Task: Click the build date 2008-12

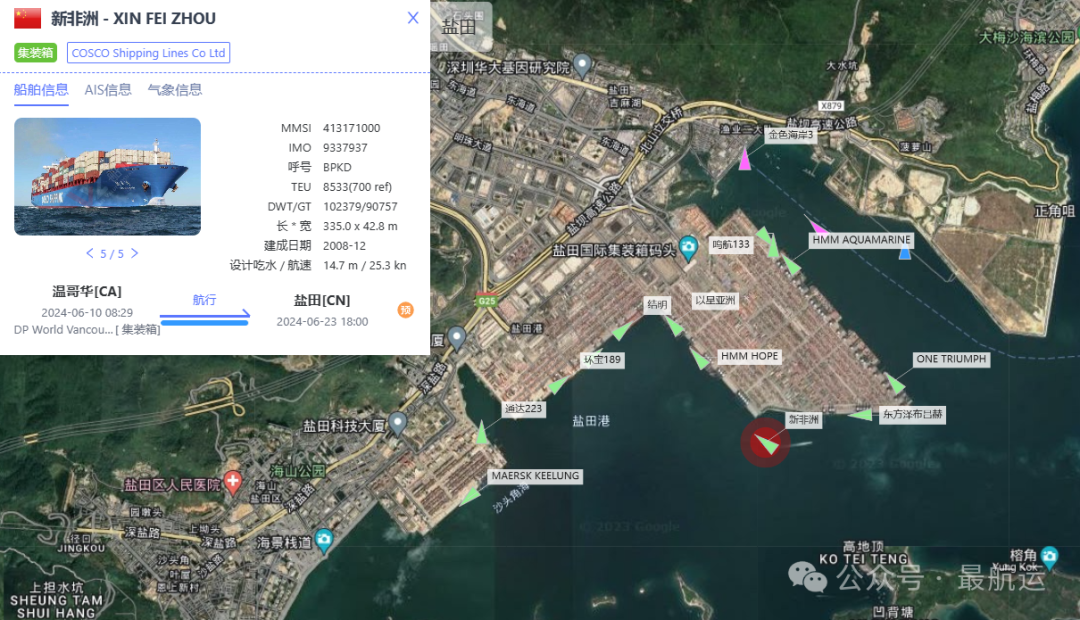Action: click(344, 246)
